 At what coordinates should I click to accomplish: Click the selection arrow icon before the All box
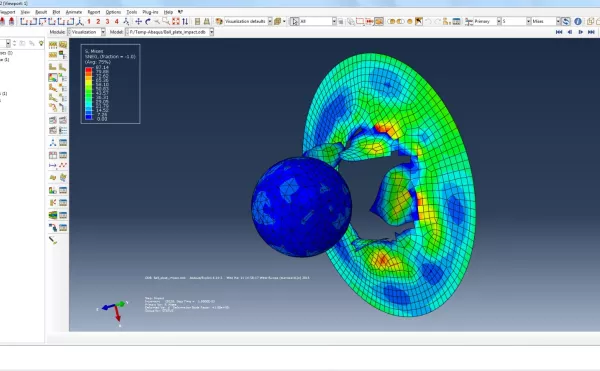(x=294, y=21)
